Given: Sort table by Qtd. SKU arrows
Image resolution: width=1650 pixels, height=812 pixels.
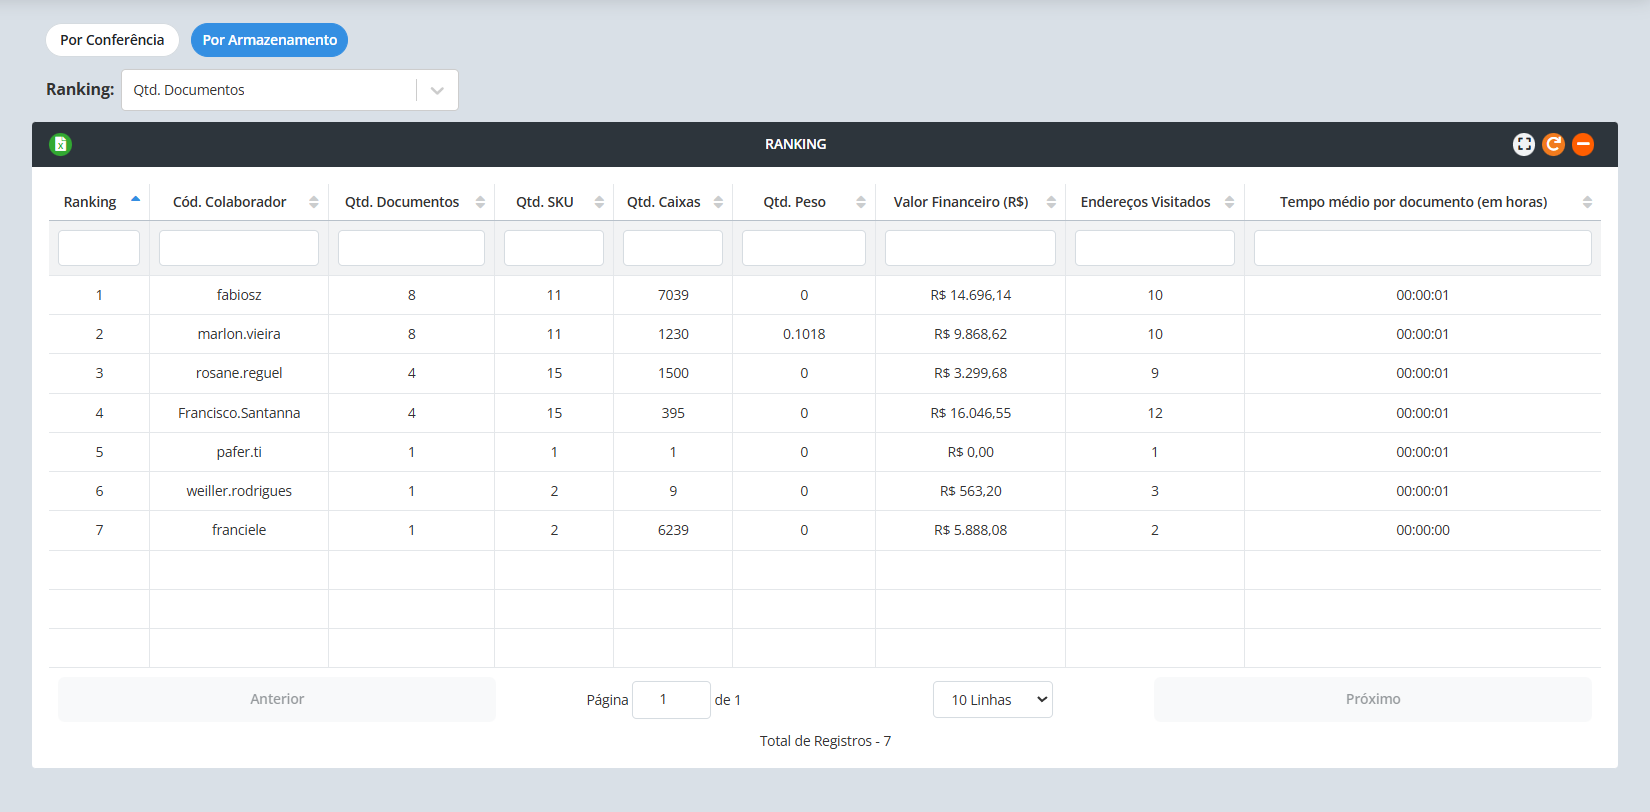Looking at the screenshot, I should point(599,202).
